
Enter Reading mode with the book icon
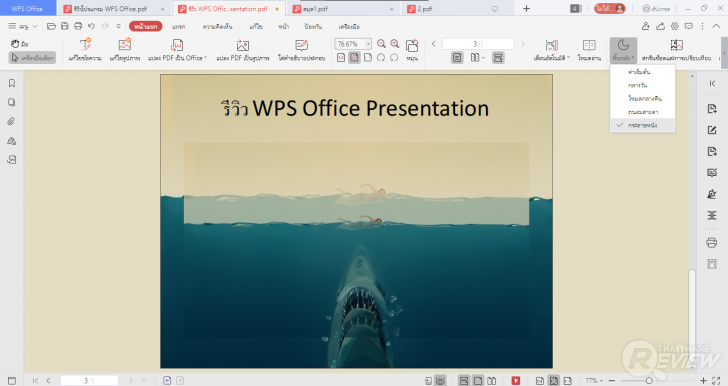pyautogui.click(x=589, y=50)
